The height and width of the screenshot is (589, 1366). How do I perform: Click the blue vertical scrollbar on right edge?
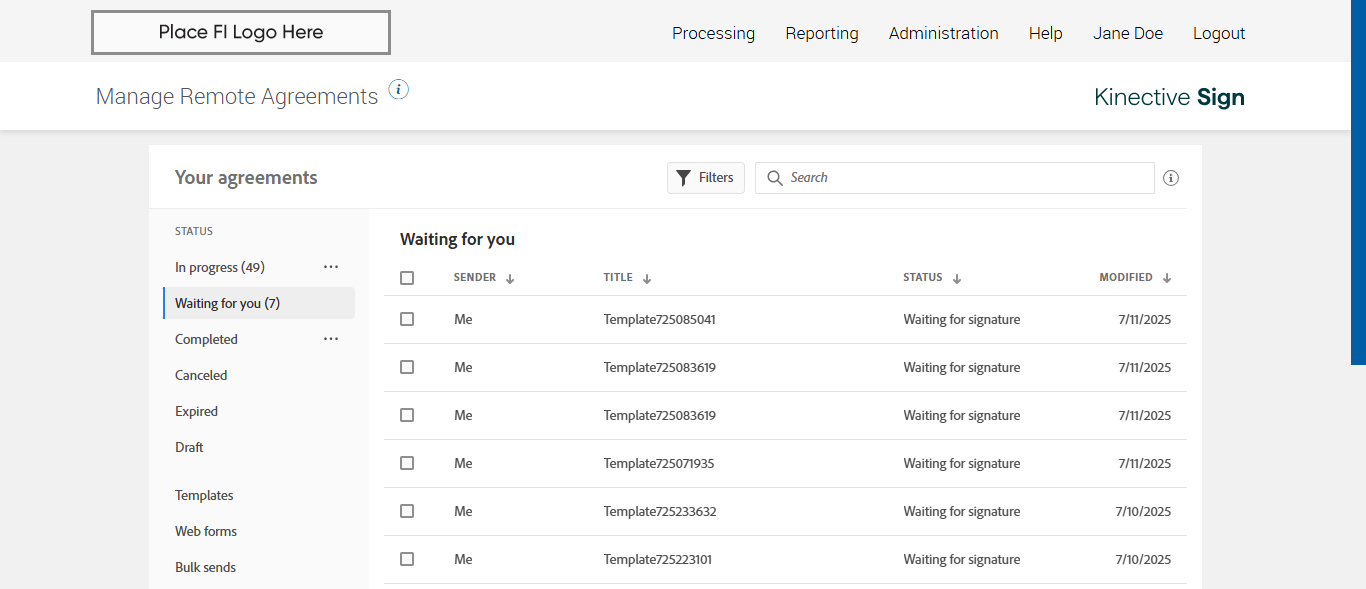point(1359,182)
